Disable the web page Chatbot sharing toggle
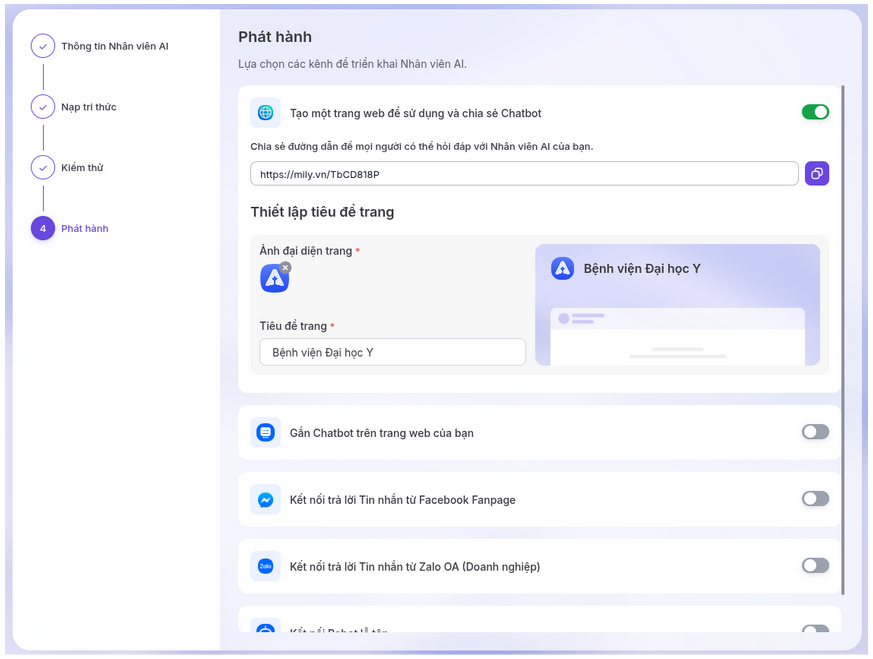The image size is (873, 659). (815, 112)
